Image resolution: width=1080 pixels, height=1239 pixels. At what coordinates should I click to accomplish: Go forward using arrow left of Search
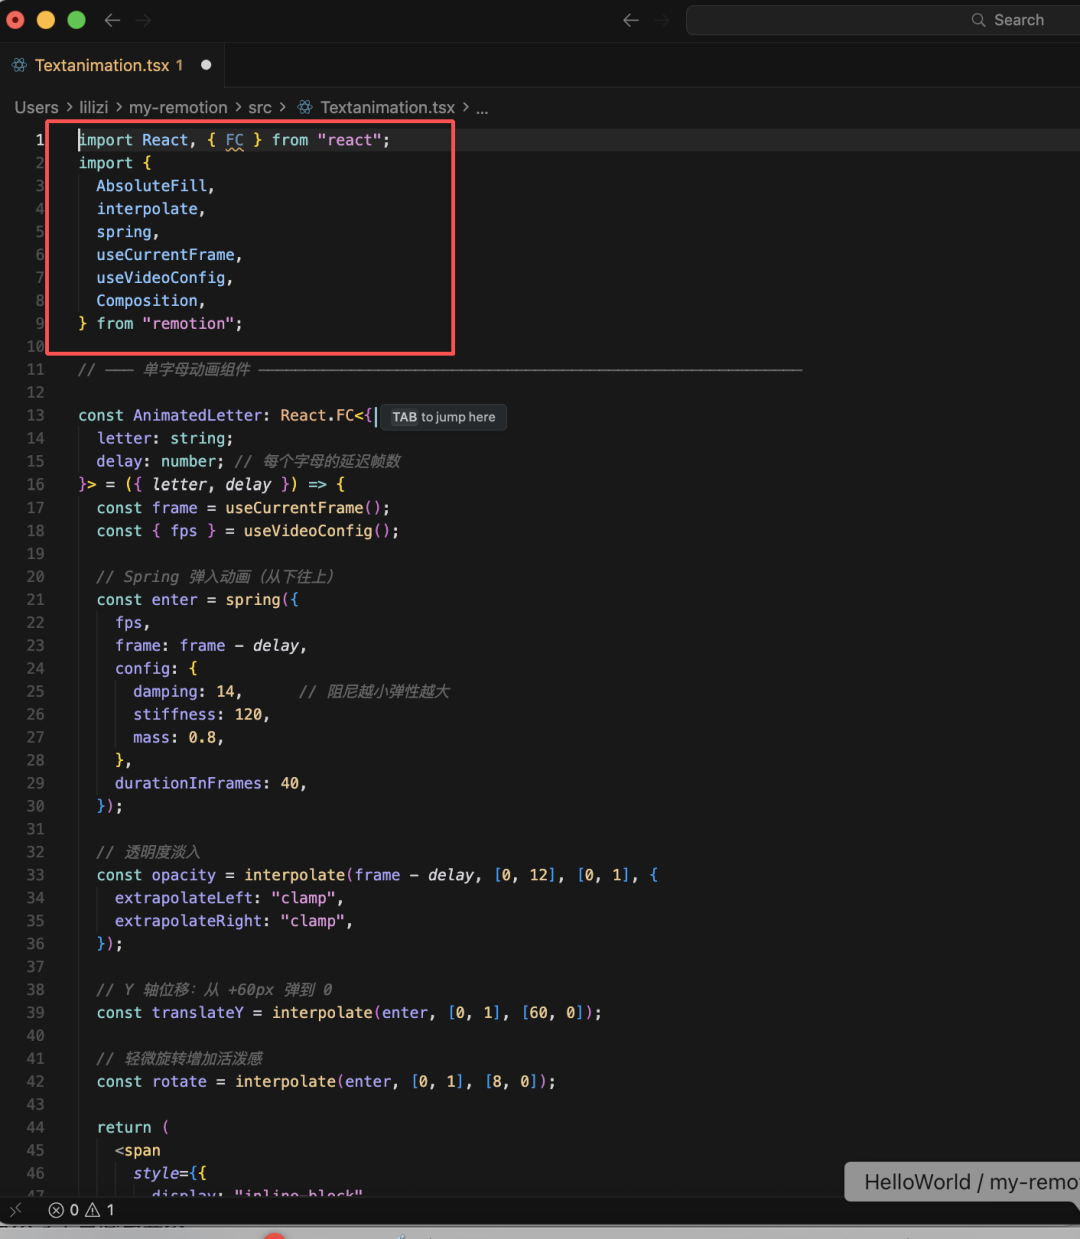tap(661, 20)
